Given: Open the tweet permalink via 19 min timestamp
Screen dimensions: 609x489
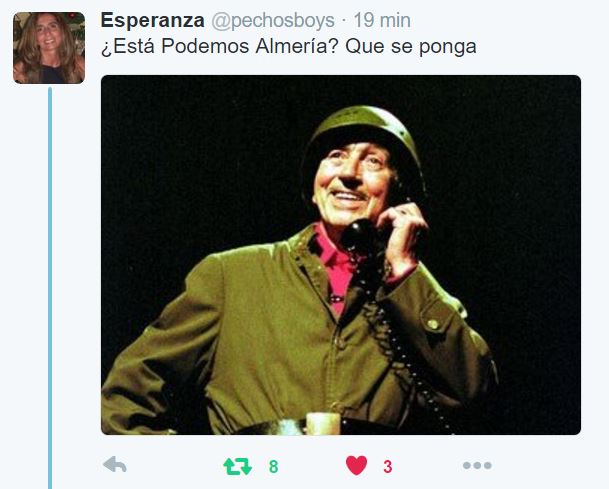Looking at the screenshot, I should pyautogui.click(x=382, y=20).
